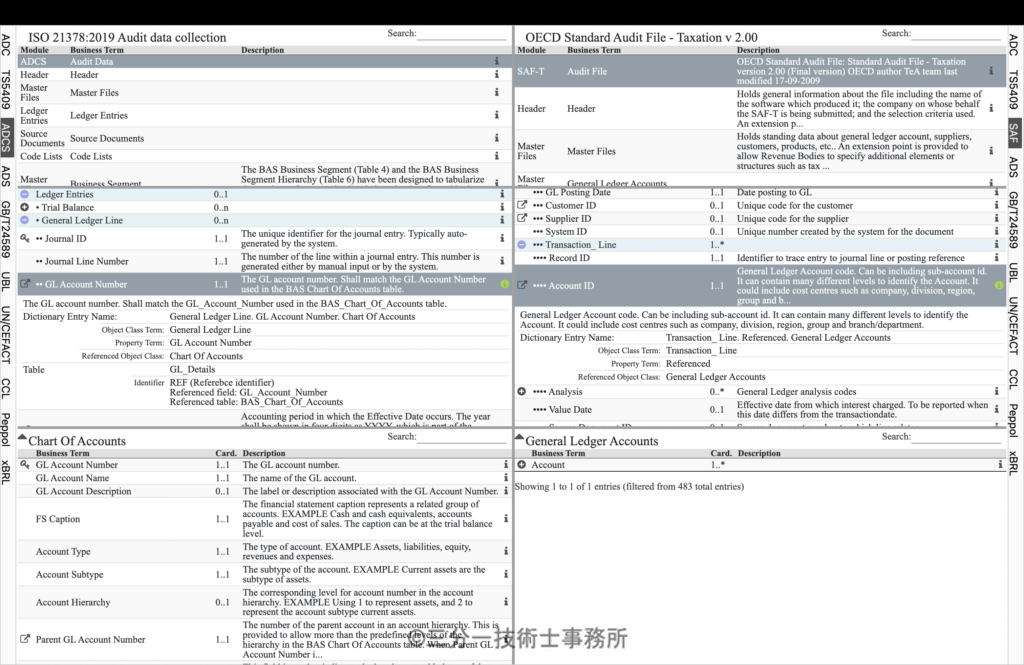Show info for the FS Caption row
The height and width of the screenshot is (665, 1024).
tap(505, 519)
